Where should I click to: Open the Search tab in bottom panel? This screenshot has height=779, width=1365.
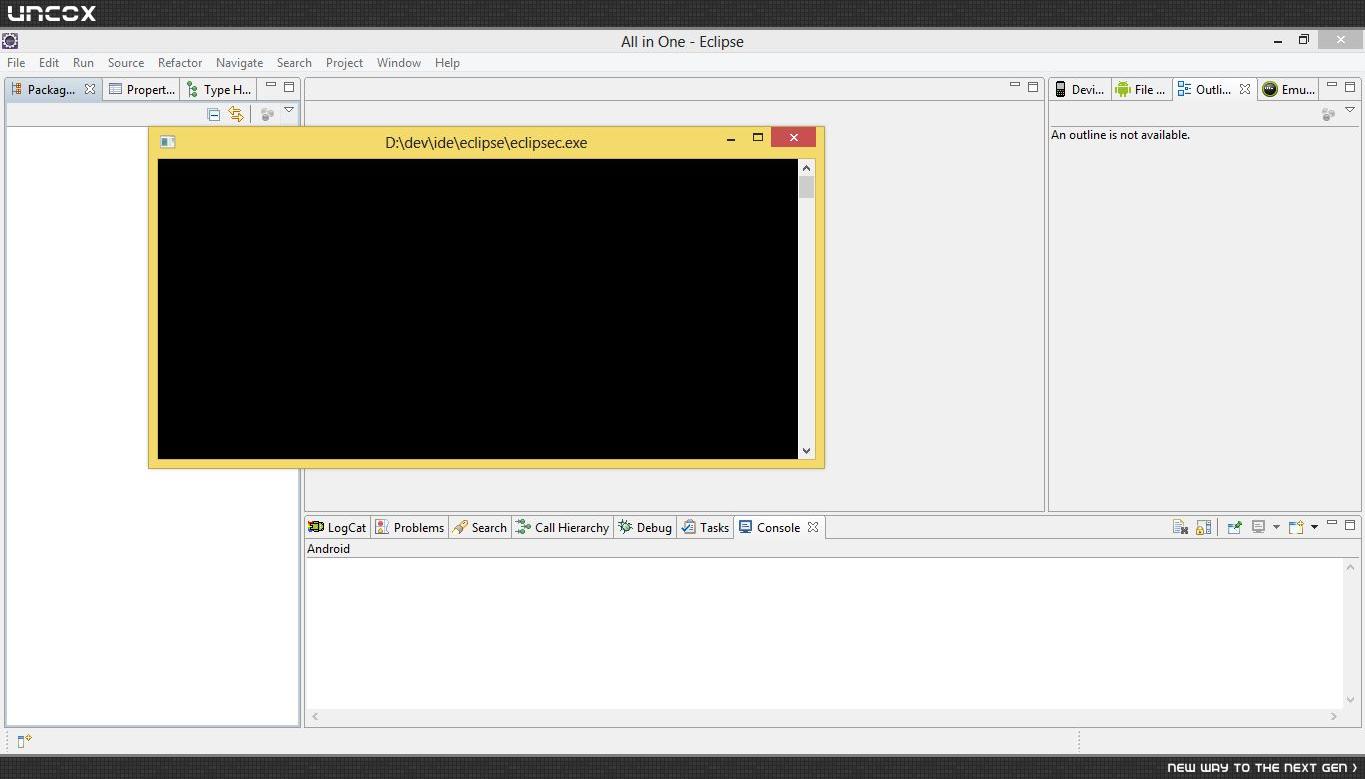click(x=480, y=527)
